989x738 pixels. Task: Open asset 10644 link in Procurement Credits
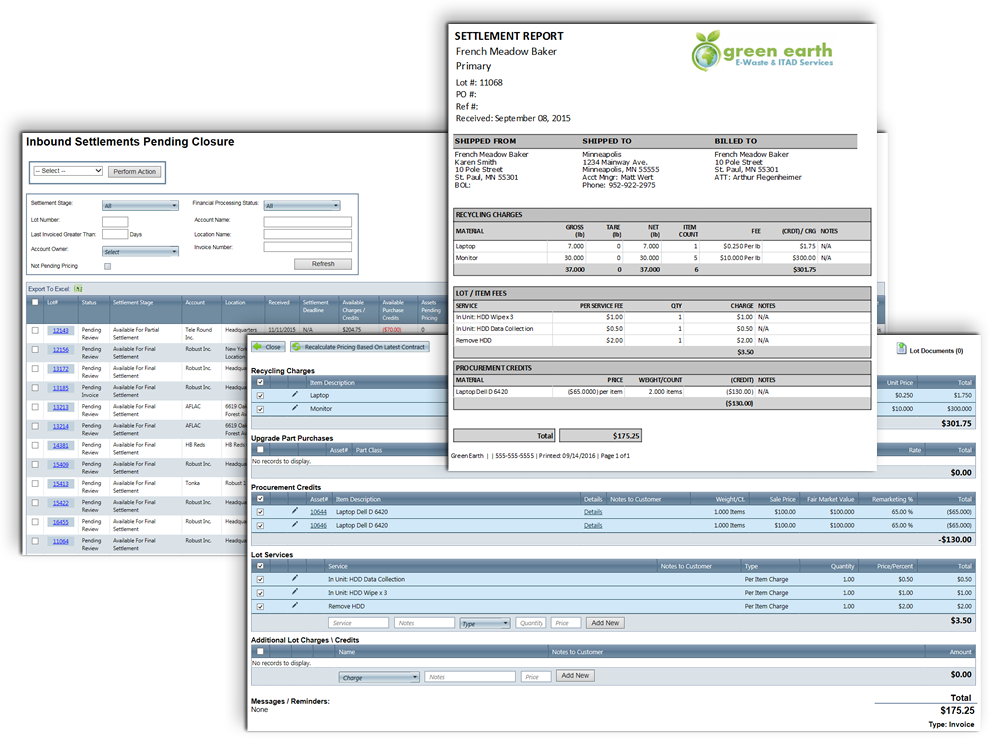[x=319, y=512]
